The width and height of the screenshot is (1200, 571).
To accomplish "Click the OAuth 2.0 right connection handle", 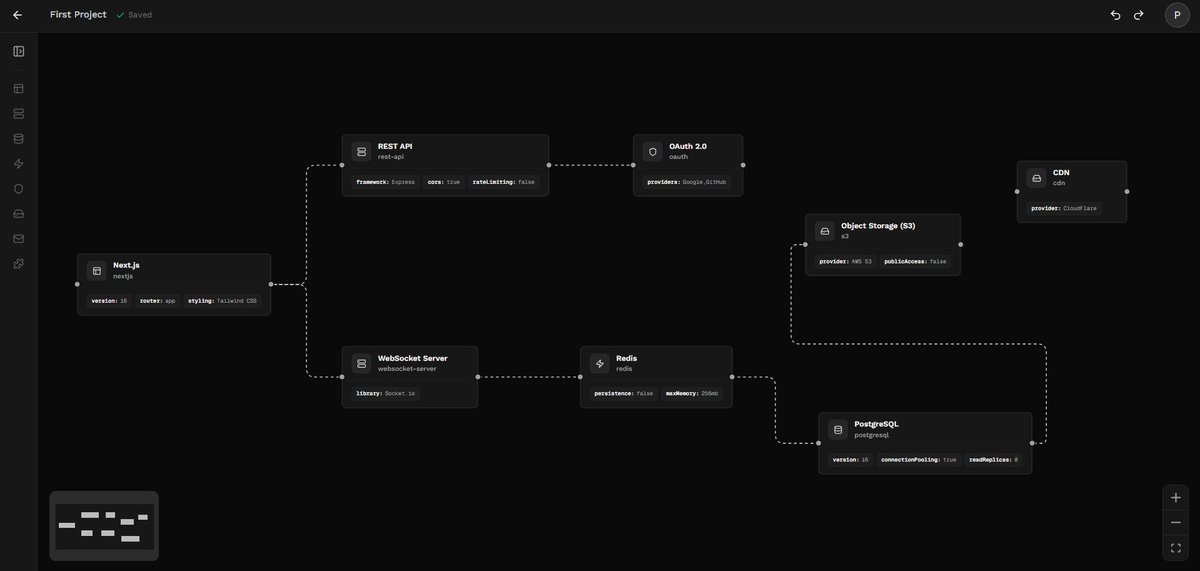I will click(743, 165).
